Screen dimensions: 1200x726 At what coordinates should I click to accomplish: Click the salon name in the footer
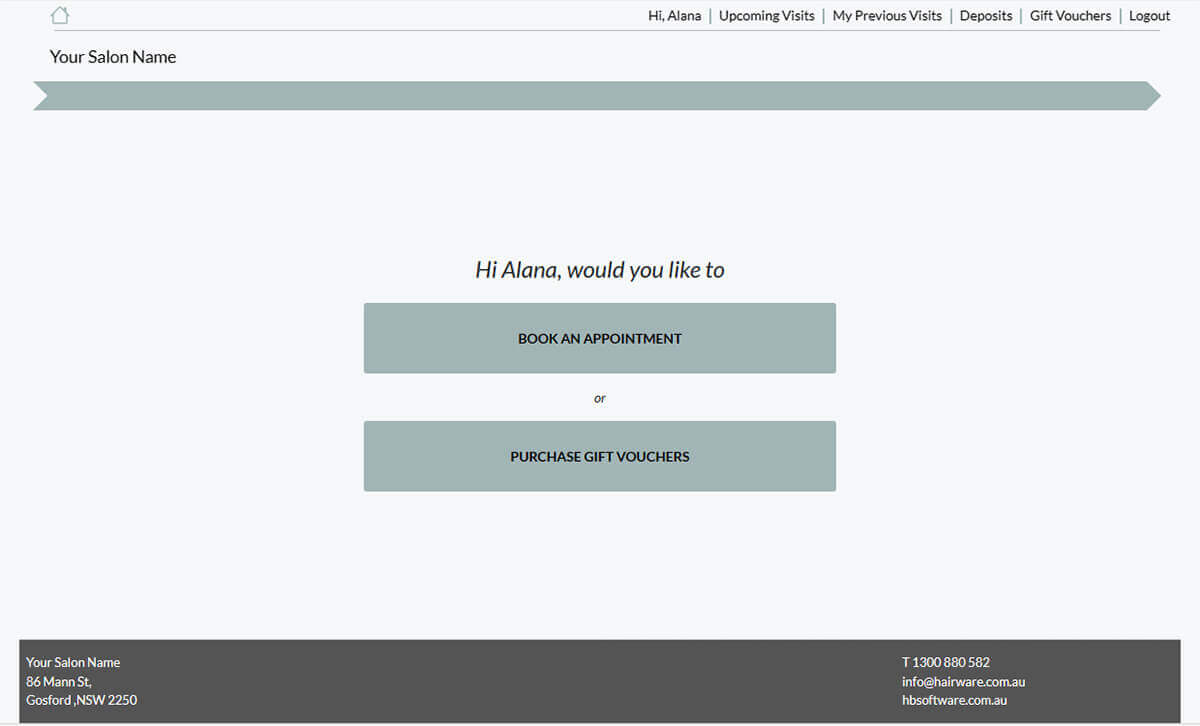tap(73, 662)
